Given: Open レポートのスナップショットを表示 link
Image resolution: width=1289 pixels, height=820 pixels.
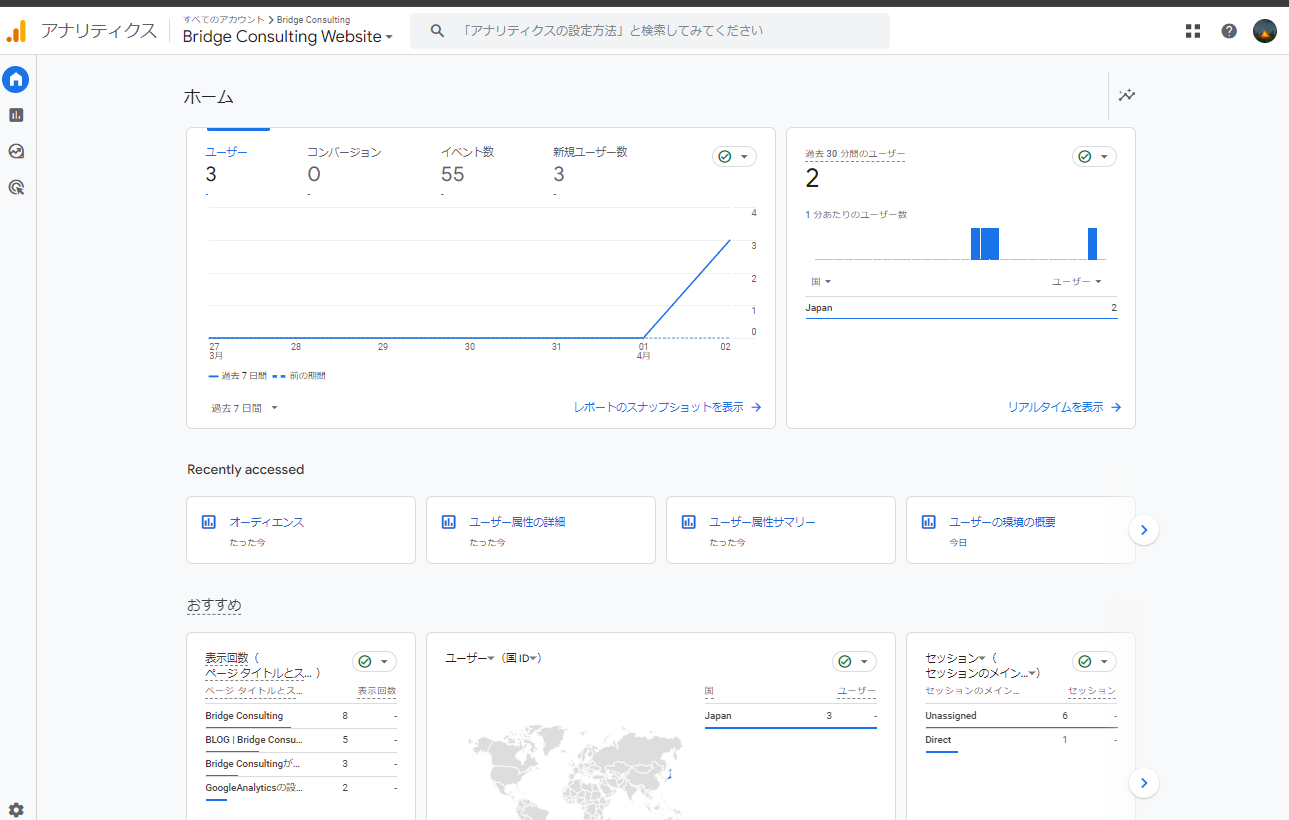Looking at the screenshot, I should pos(668,407).
